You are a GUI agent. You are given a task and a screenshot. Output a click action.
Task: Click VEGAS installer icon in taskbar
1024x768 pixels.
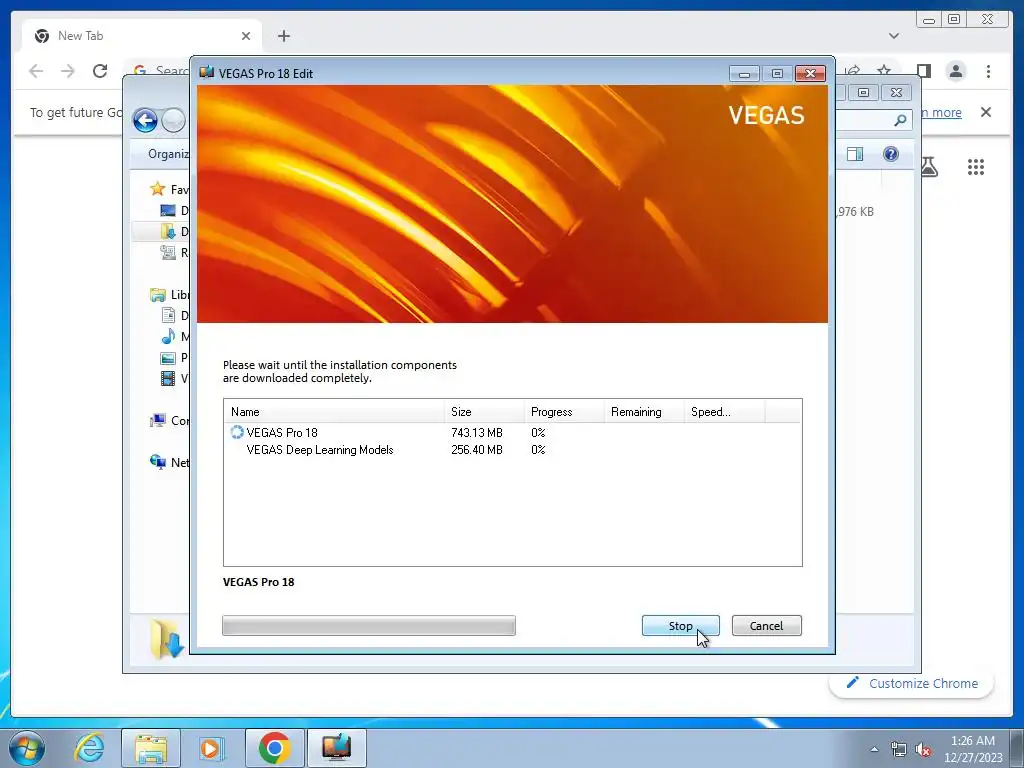(336, 748)
